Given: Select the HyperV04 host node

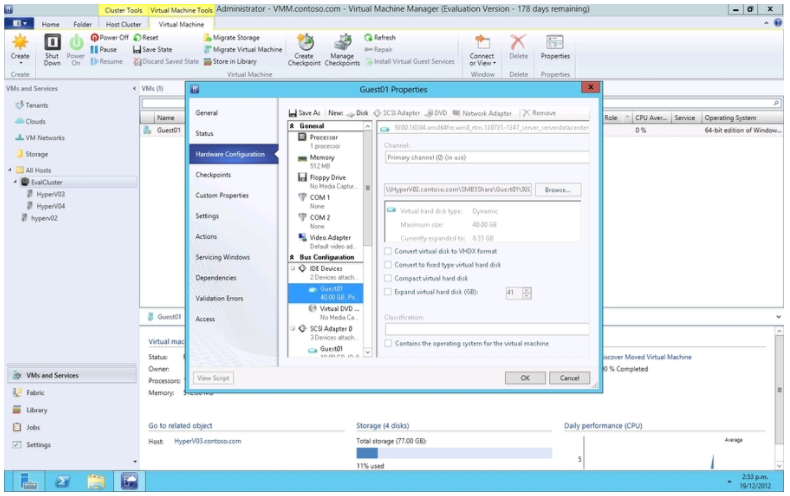Looking at the screenshot, I should [50, 206].
